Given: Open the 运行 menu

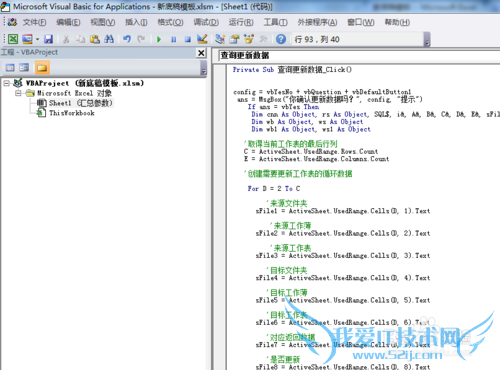Looking at the screenshot, I should (x=241, y=22).
